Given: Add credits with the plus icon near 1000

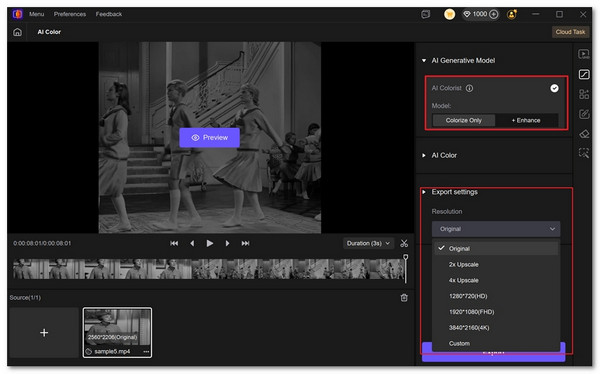Looking at the screenshot, I should pos(494,15).
